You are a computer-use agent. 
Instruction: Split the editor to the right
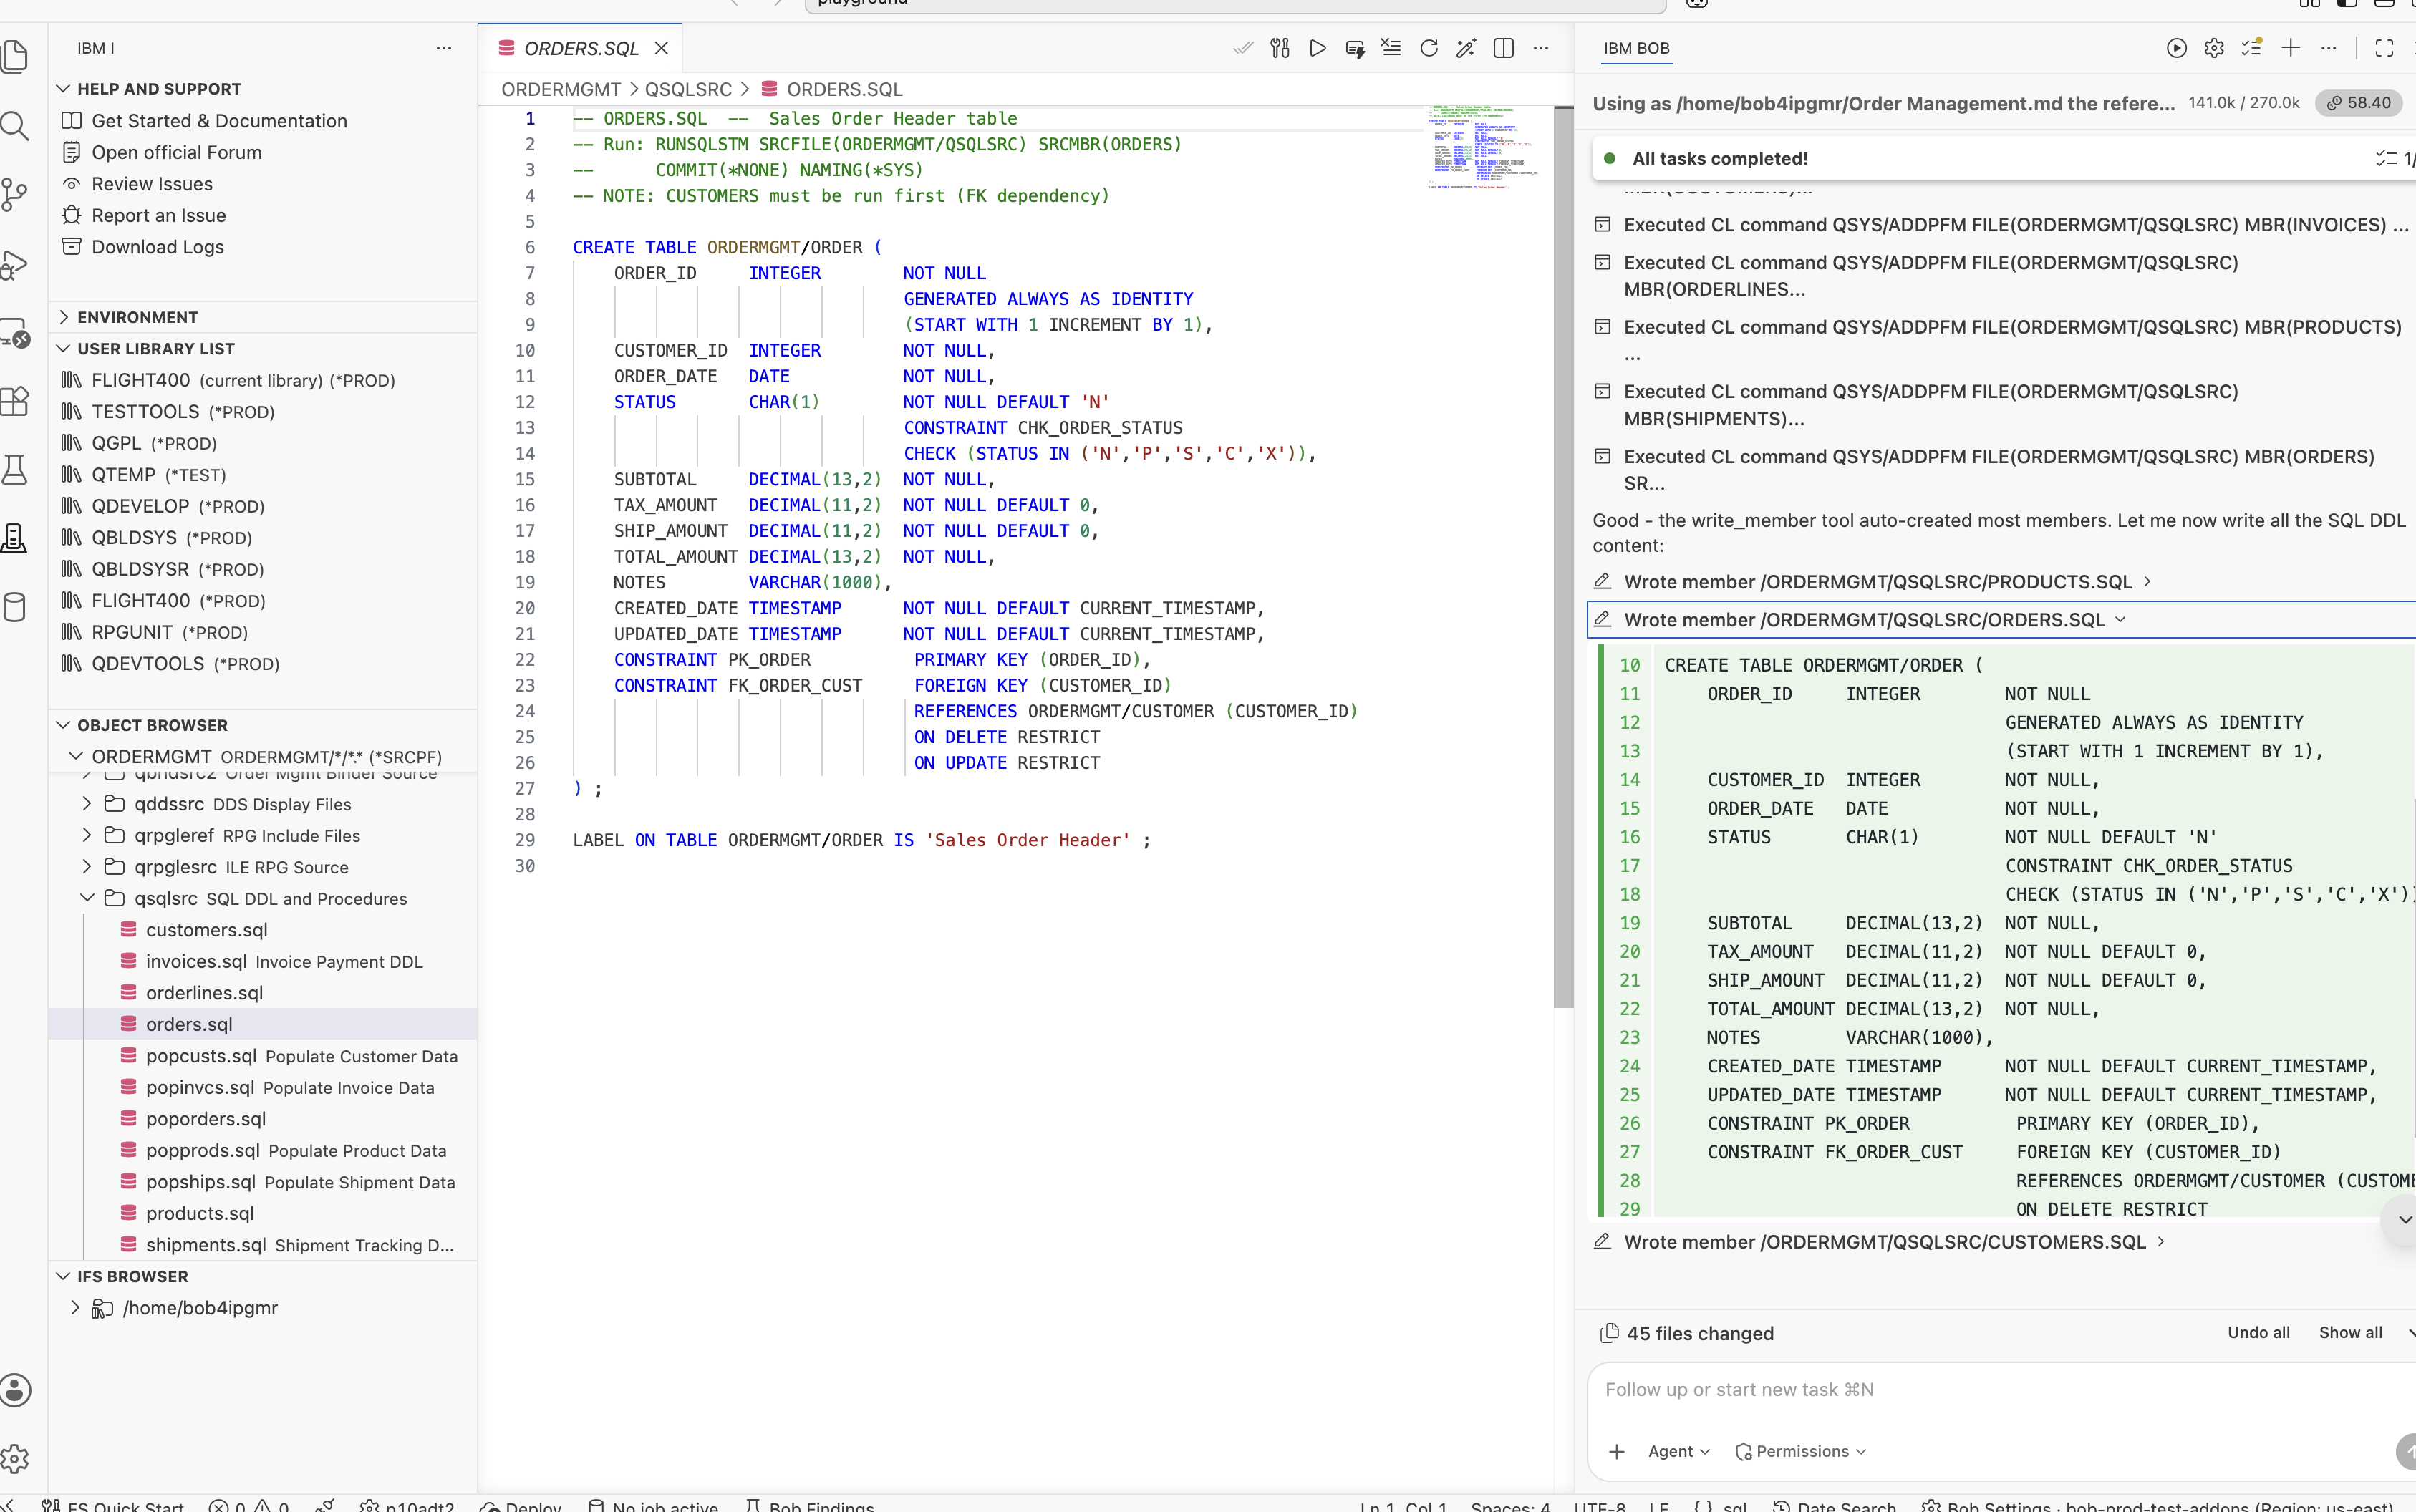click(1503, 48)
